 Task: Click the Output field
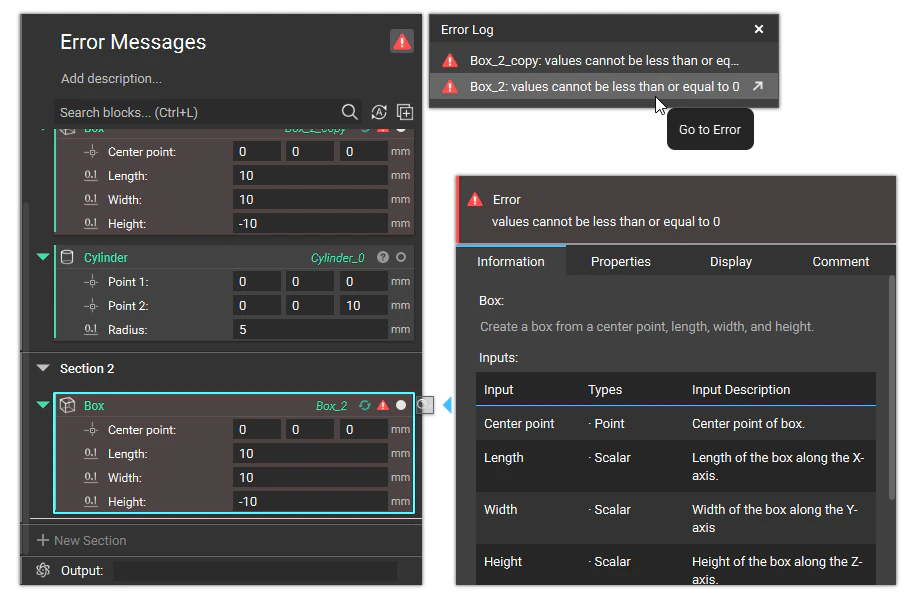[x=255, y=571]
